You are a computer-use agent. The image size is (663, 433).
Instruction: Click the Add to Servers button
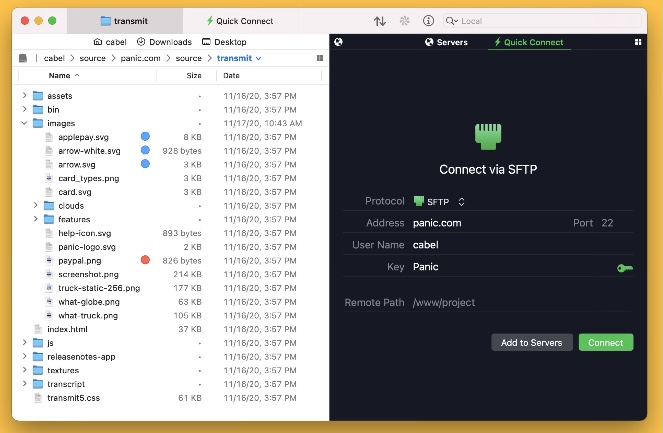coord(531,342)
